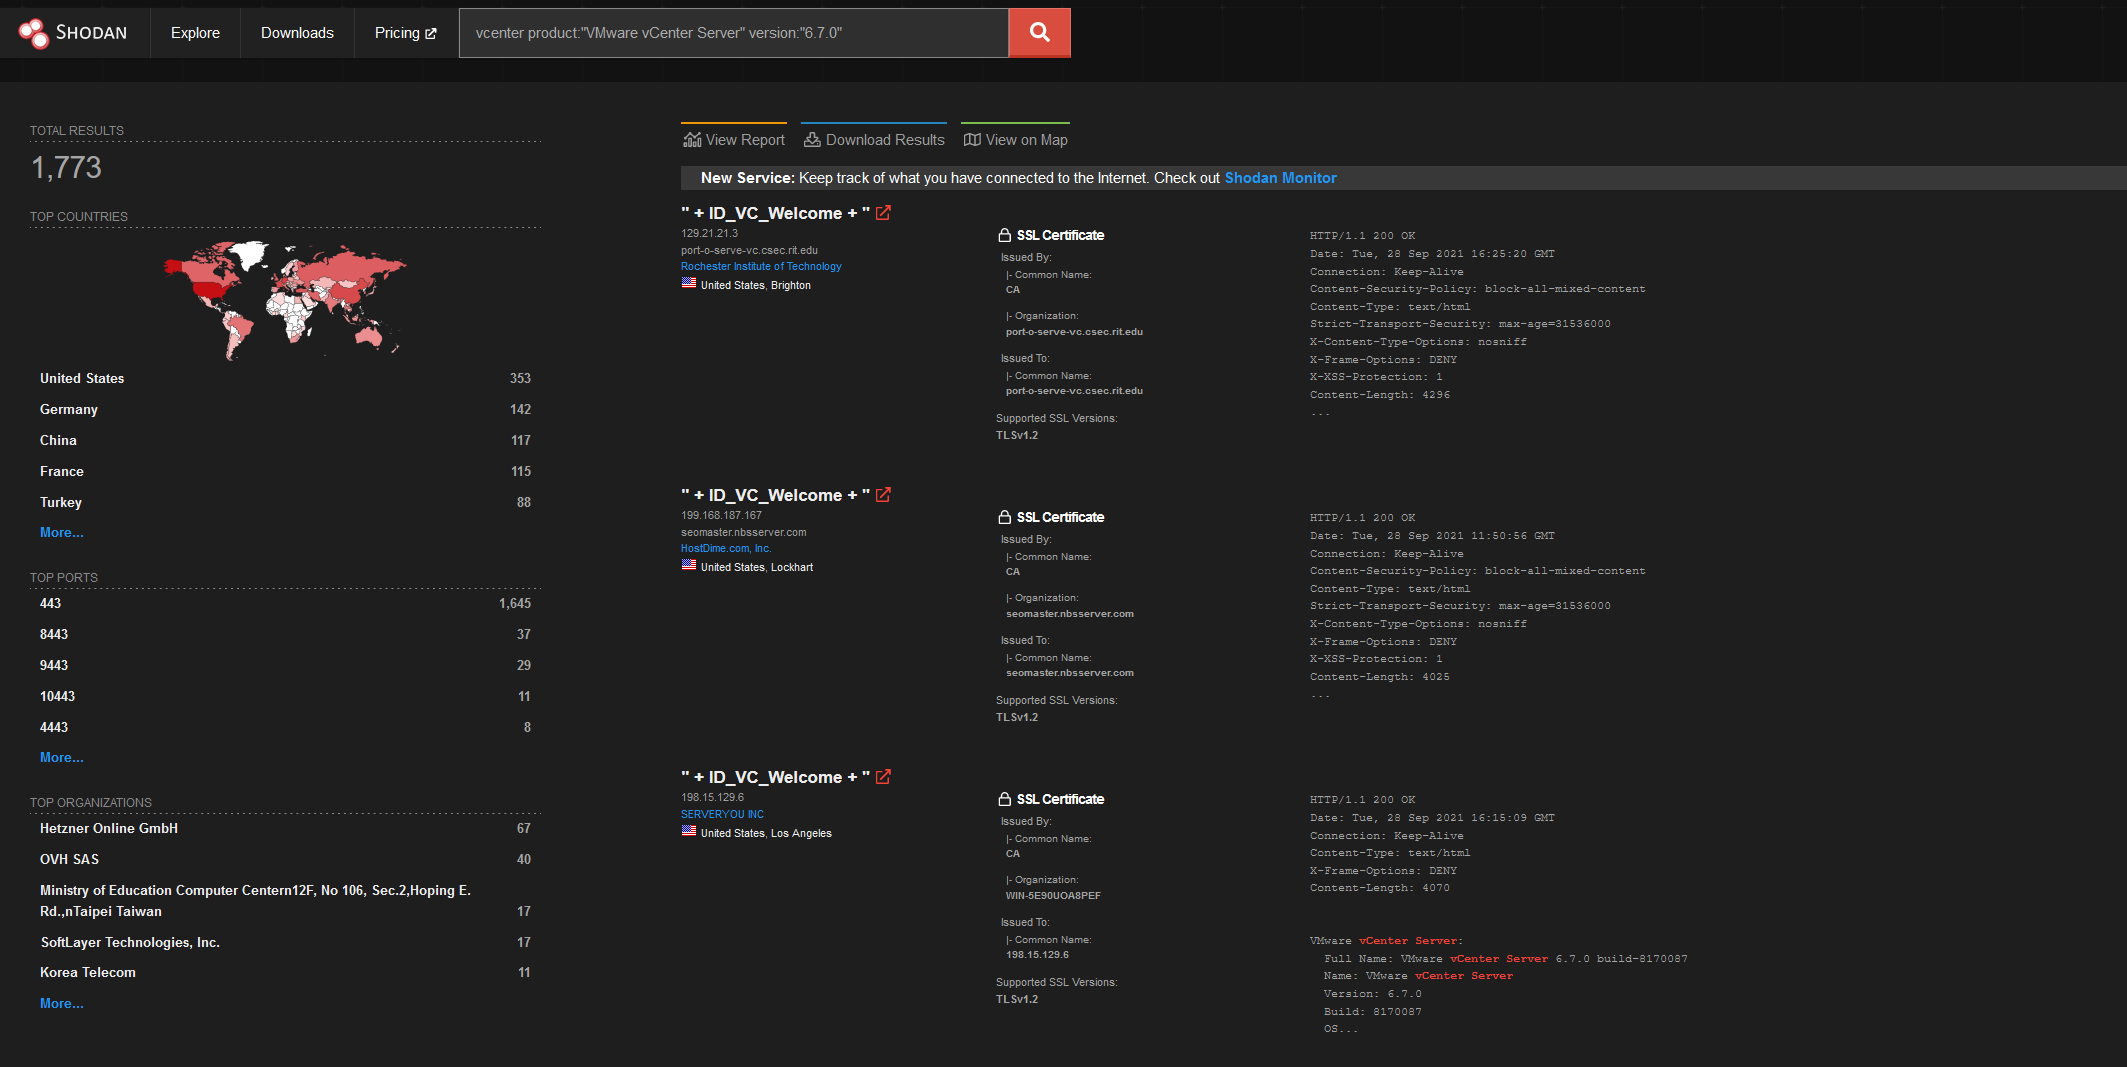Click Build: 8170087 text

point(1372,1011)
